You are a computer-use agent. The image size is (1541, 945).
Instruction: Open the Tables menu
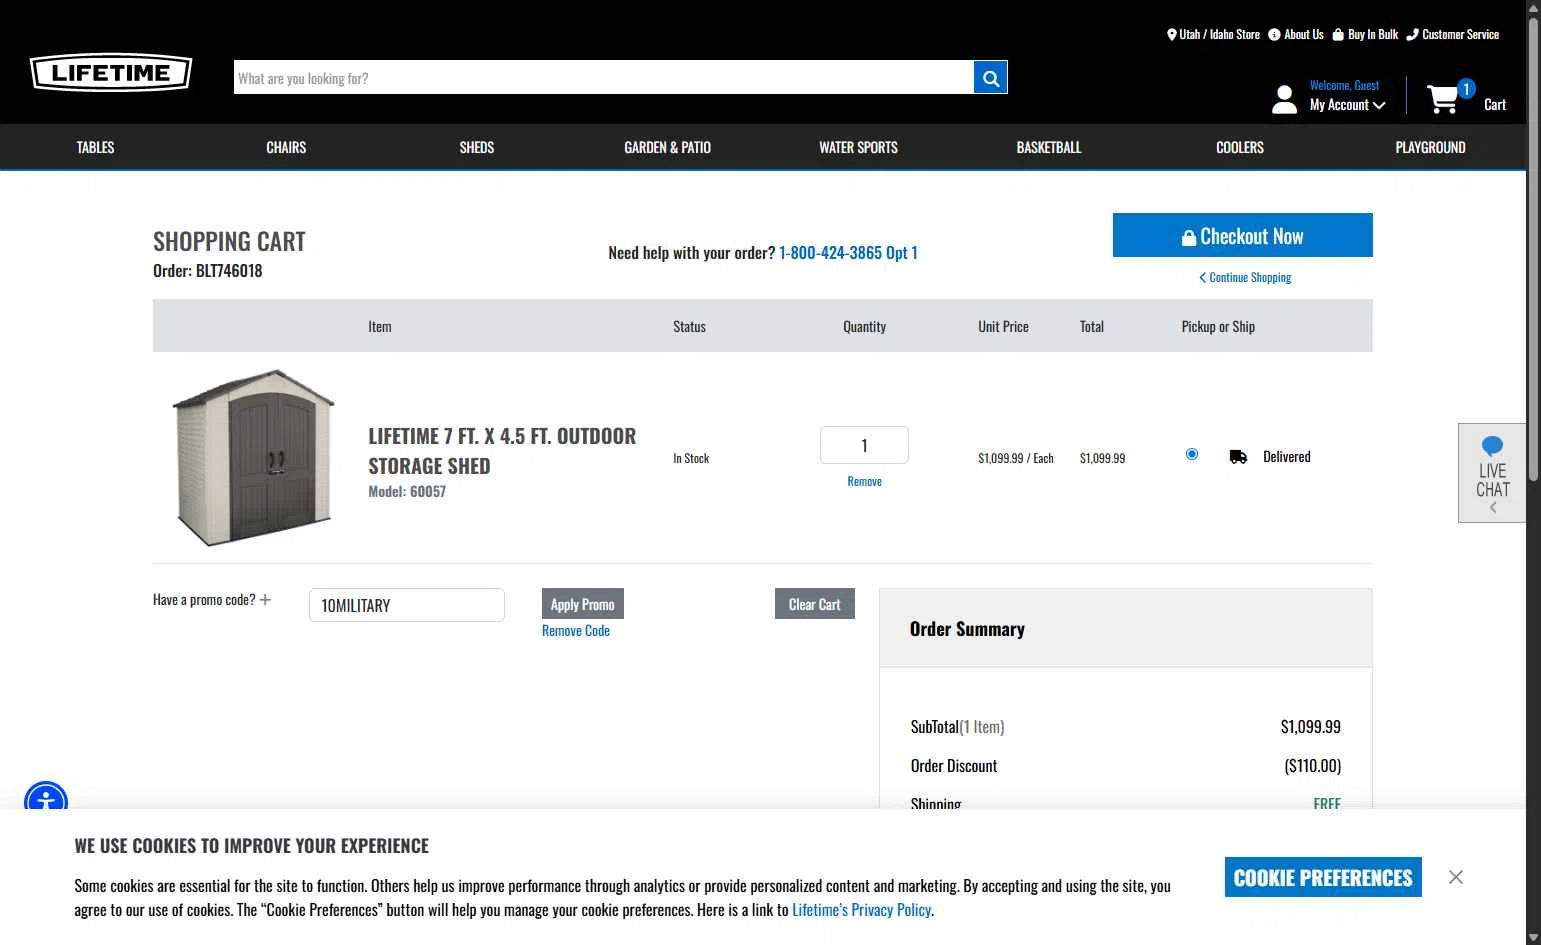click(96, 147)
